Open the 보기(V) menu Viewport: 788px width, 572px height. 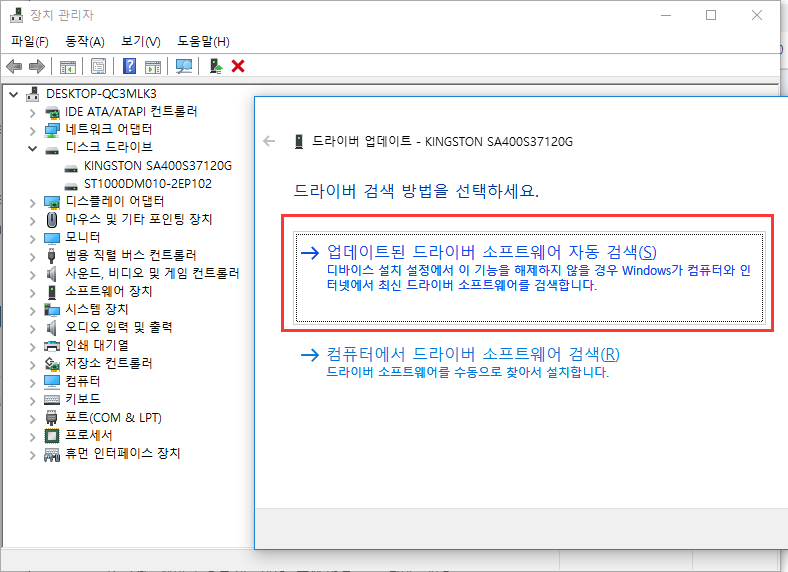coord(141,41)
